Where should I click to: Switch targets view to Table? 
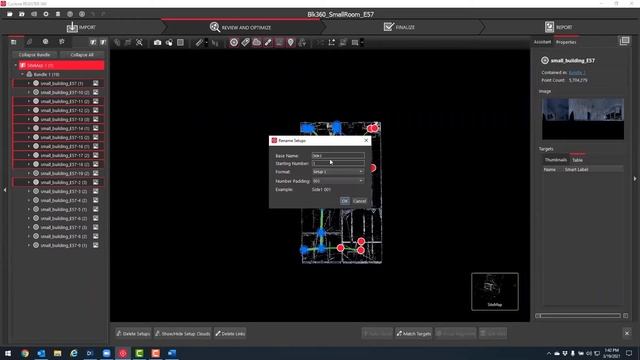point(578,160)
